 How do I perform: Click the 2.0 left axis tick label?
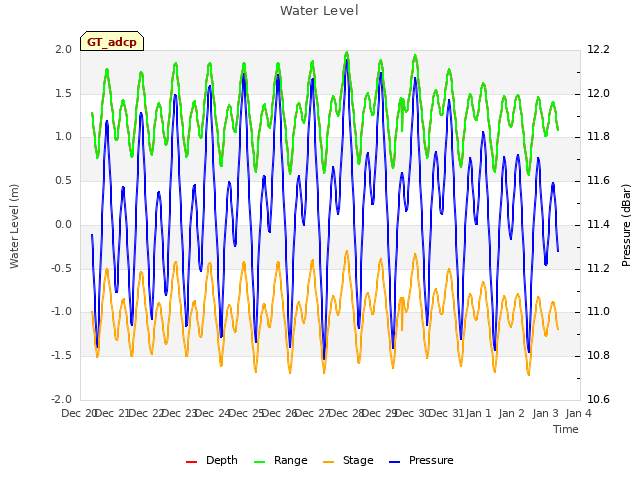(x=64, y=49)
